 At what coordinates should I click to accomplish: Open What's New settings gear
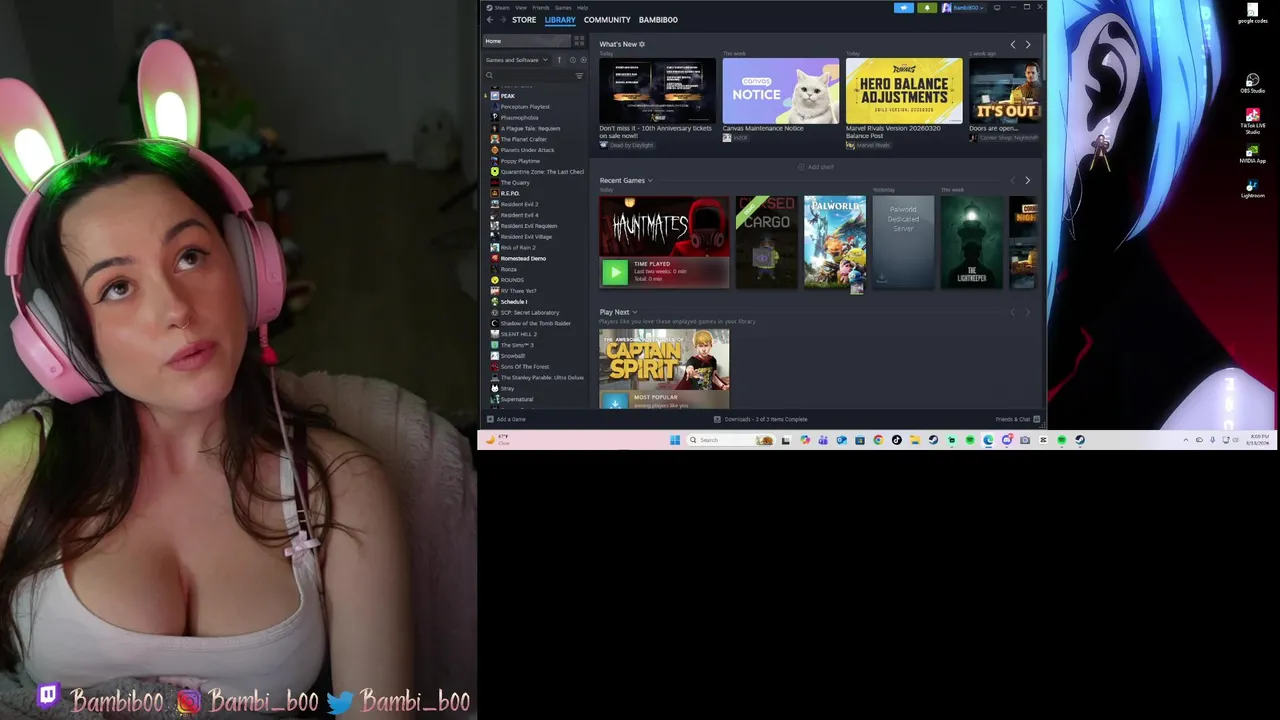pos(642,44)
